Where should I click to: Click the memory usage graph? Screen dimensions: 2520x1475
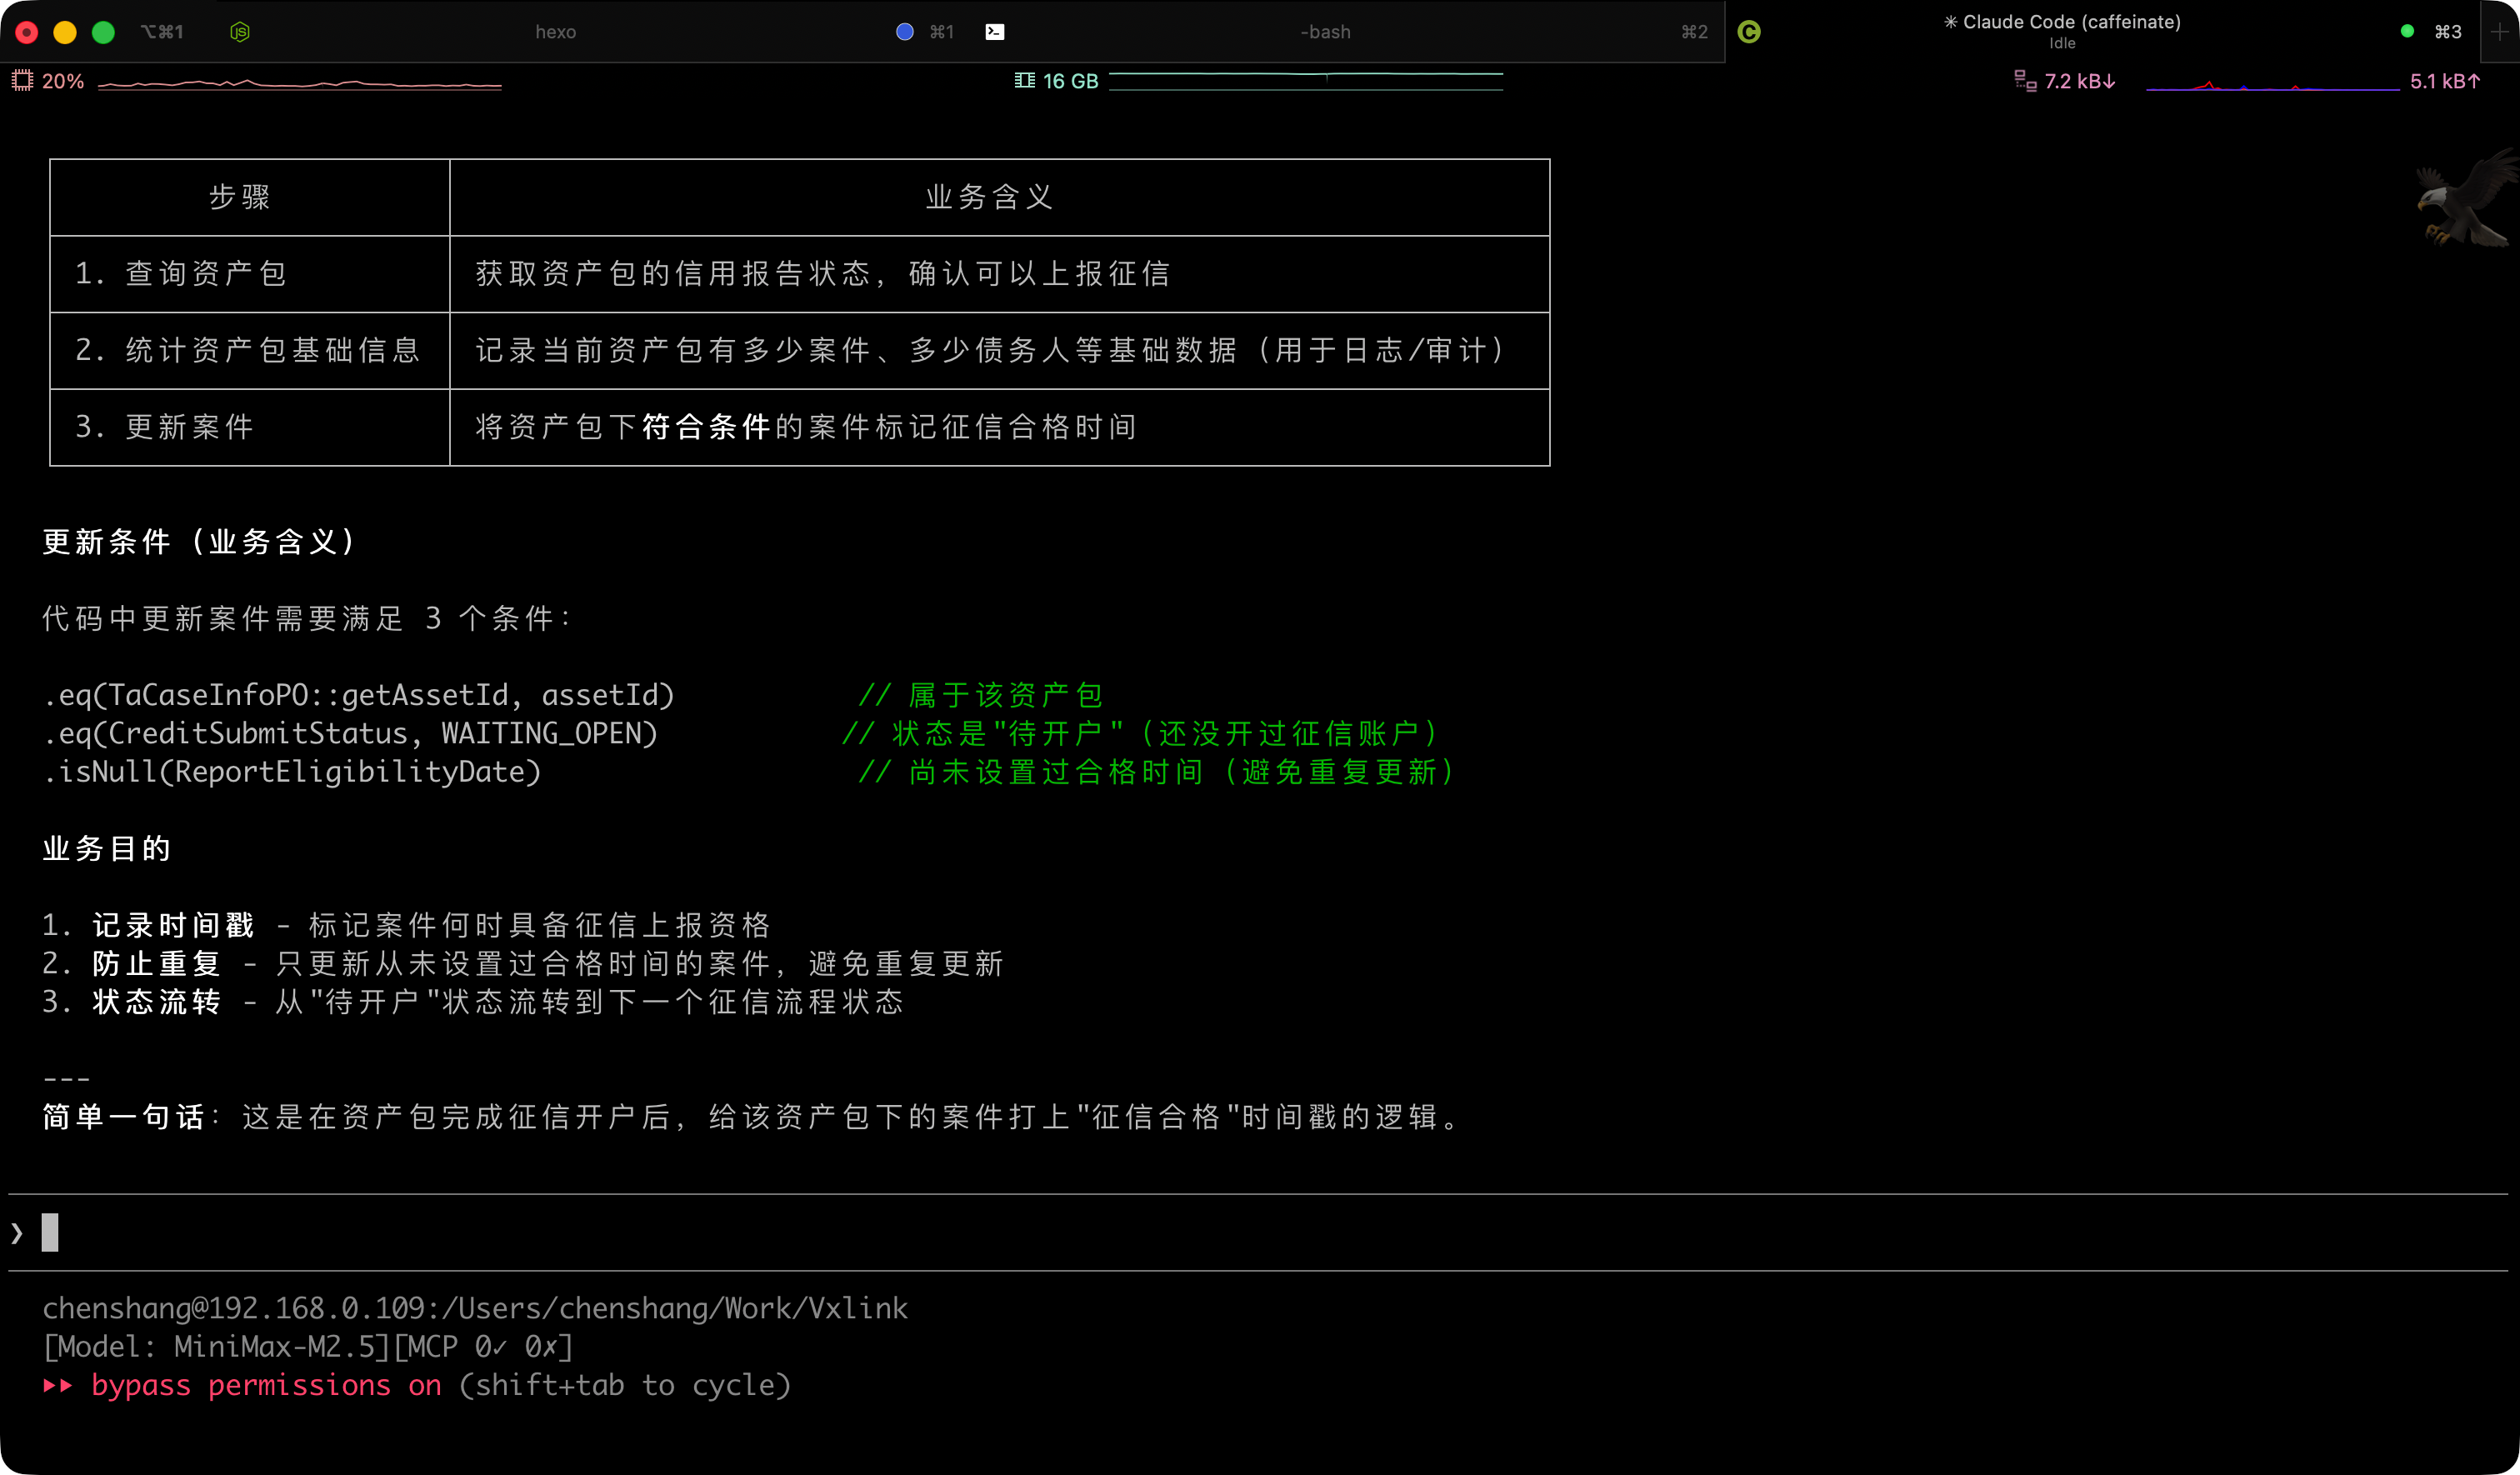[x=1305, y=81]
